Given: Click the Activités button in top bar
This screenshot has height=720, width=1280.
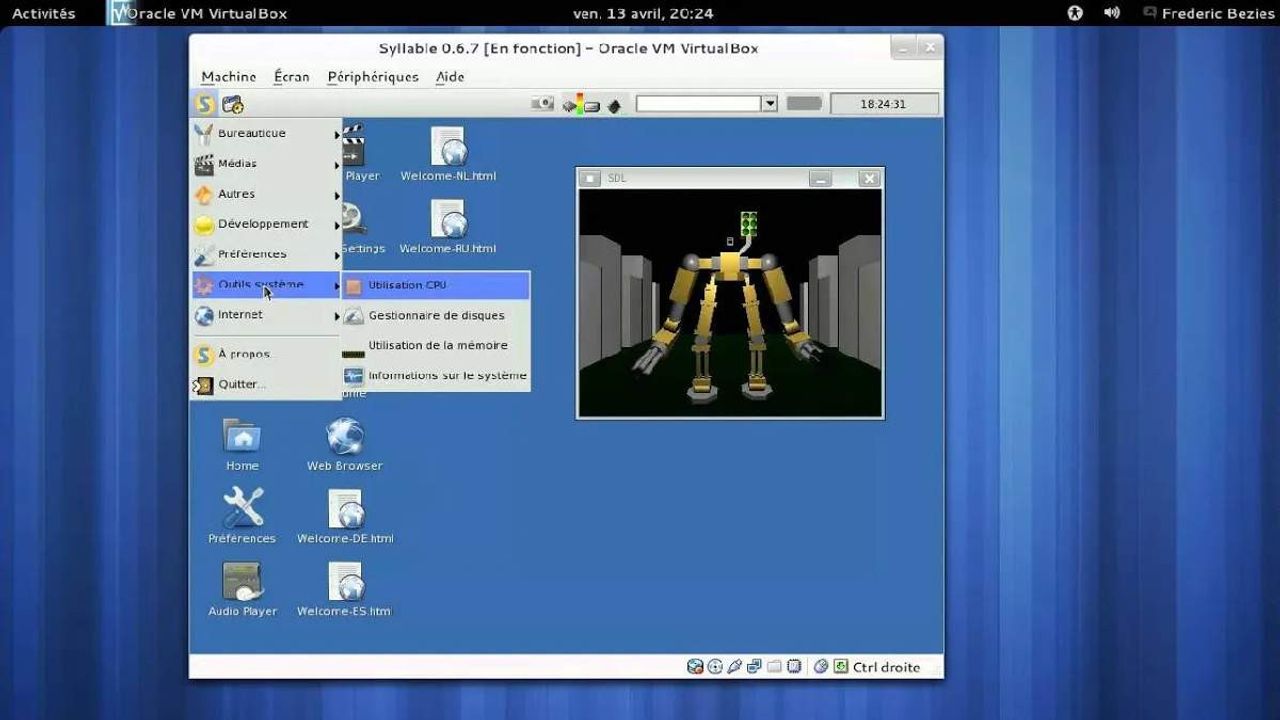Looking at the screenshot, I should pos(43,13).
